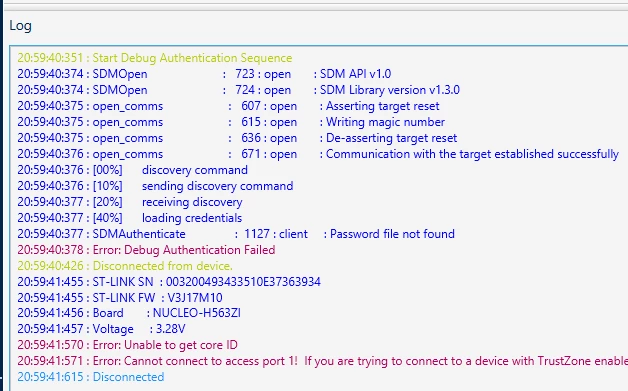
Task: Select the '[10%] sending discovery command' line
Action: [x=155, y=186]
